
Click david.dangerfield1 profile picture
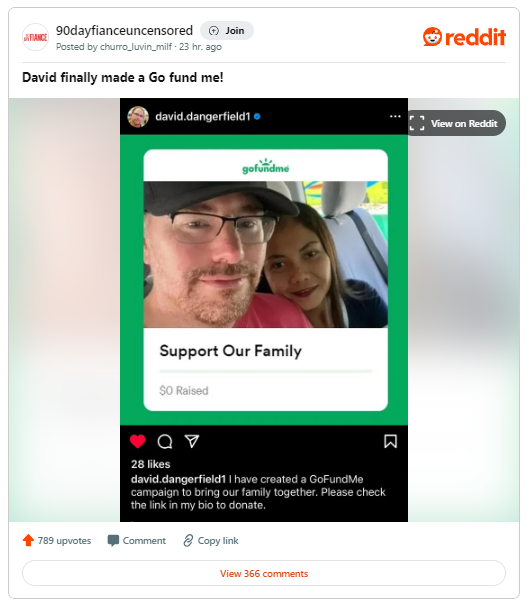tap(138, 117)
